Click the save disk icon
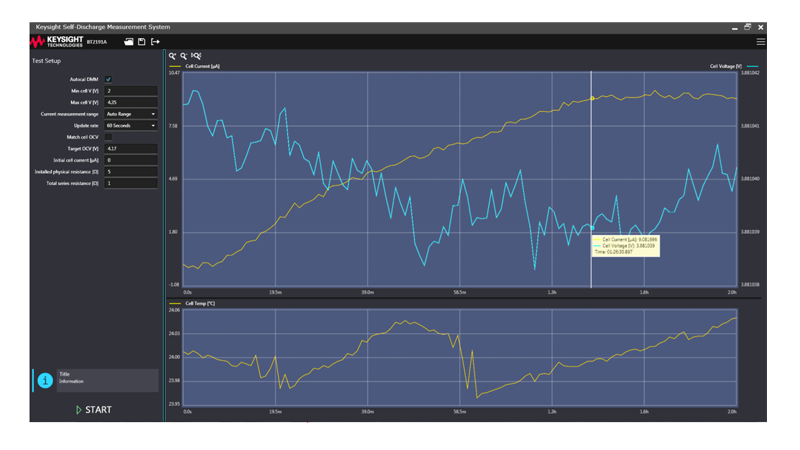 tap(142, 42)
